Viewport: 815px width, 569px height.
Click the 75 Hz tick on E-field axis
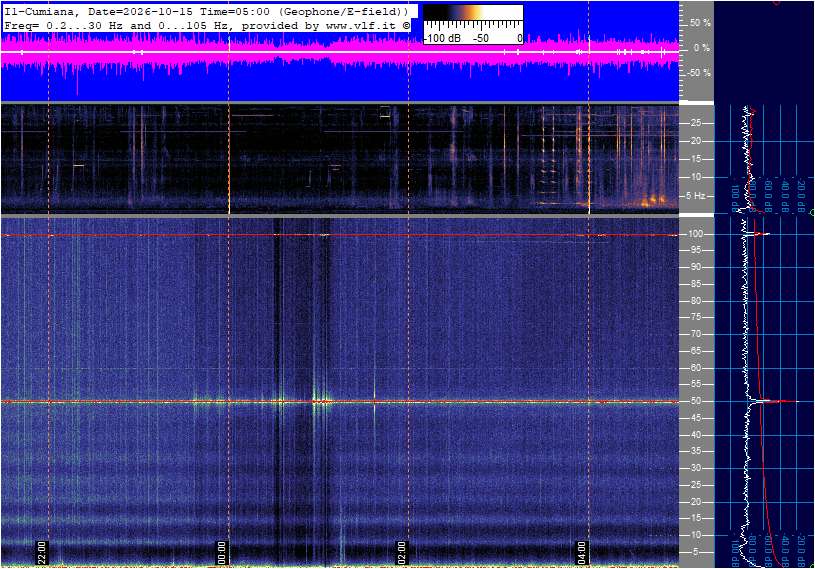click(x=695, y=317)
